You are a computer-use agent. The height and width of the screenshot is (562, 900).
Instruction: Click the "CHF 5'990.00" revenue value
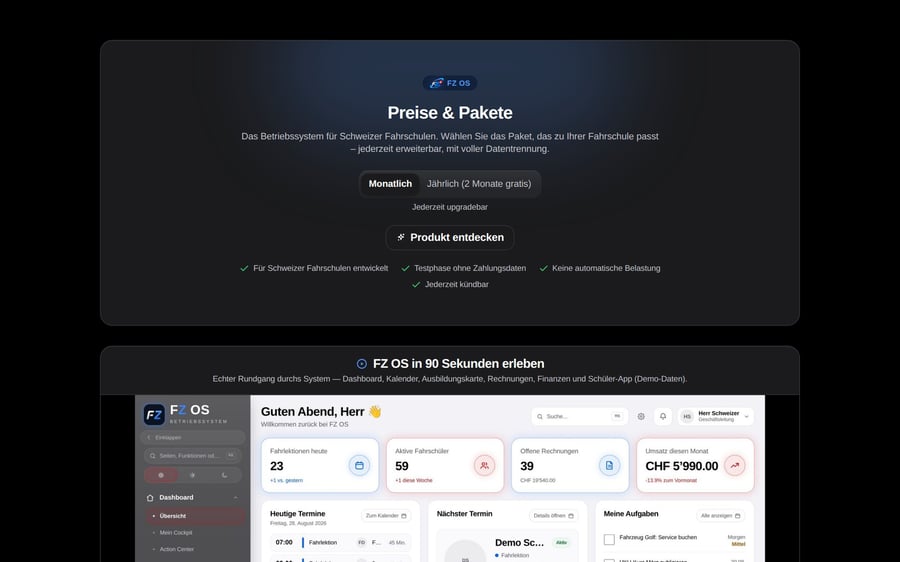click(x=682, y=466)
